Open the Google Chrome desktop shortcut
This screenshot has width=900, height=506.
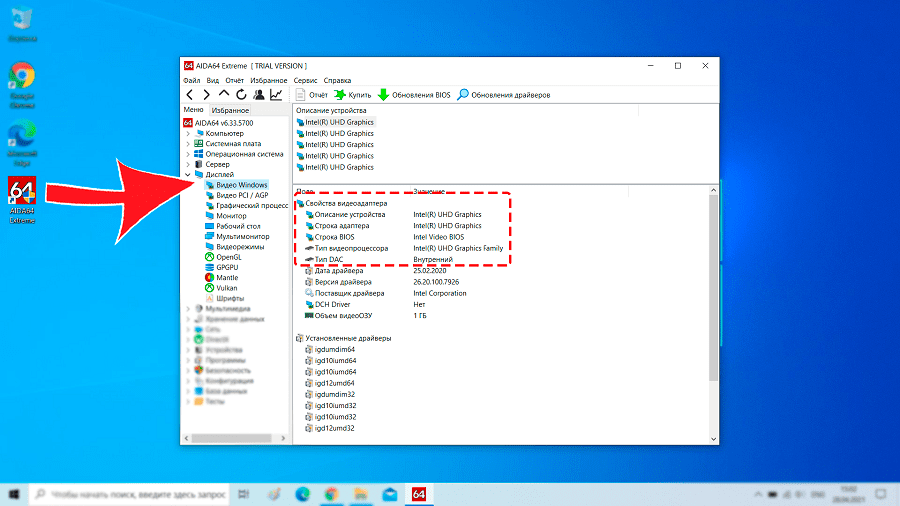22,85
